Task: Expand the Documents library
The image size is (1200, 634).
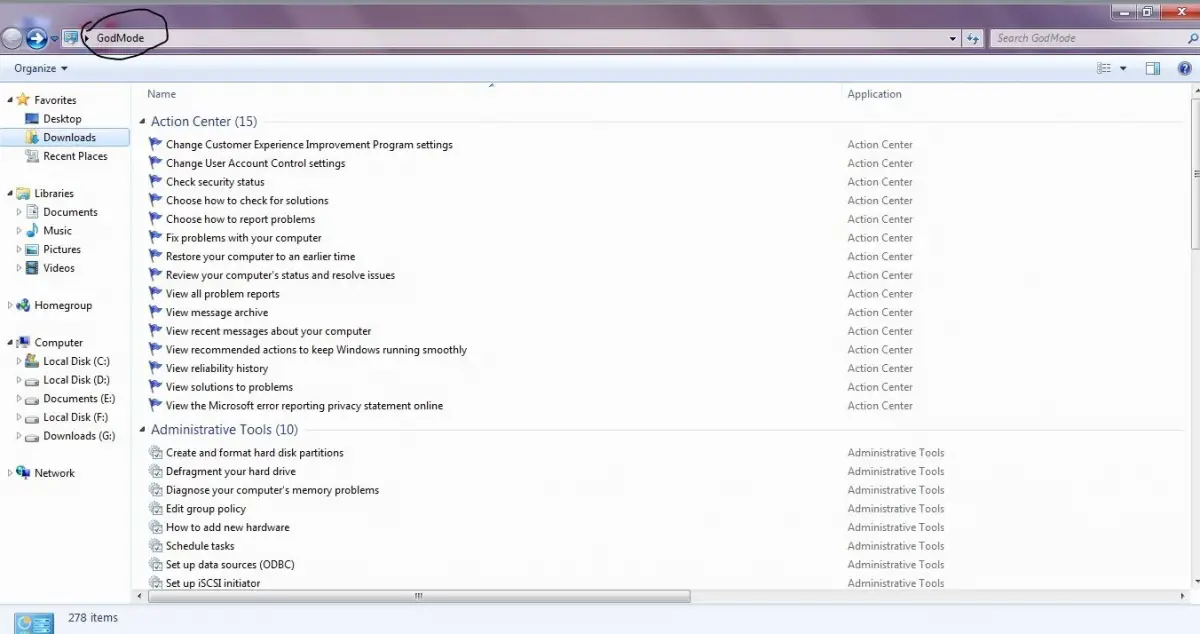Action: click(x=19, y=212)
